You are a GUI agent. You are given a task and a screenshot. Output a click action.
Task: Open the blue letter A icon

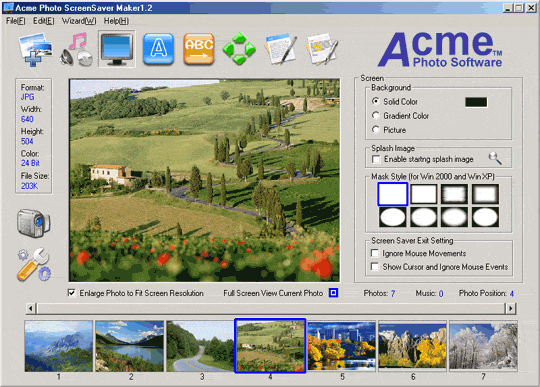point(158,49)
